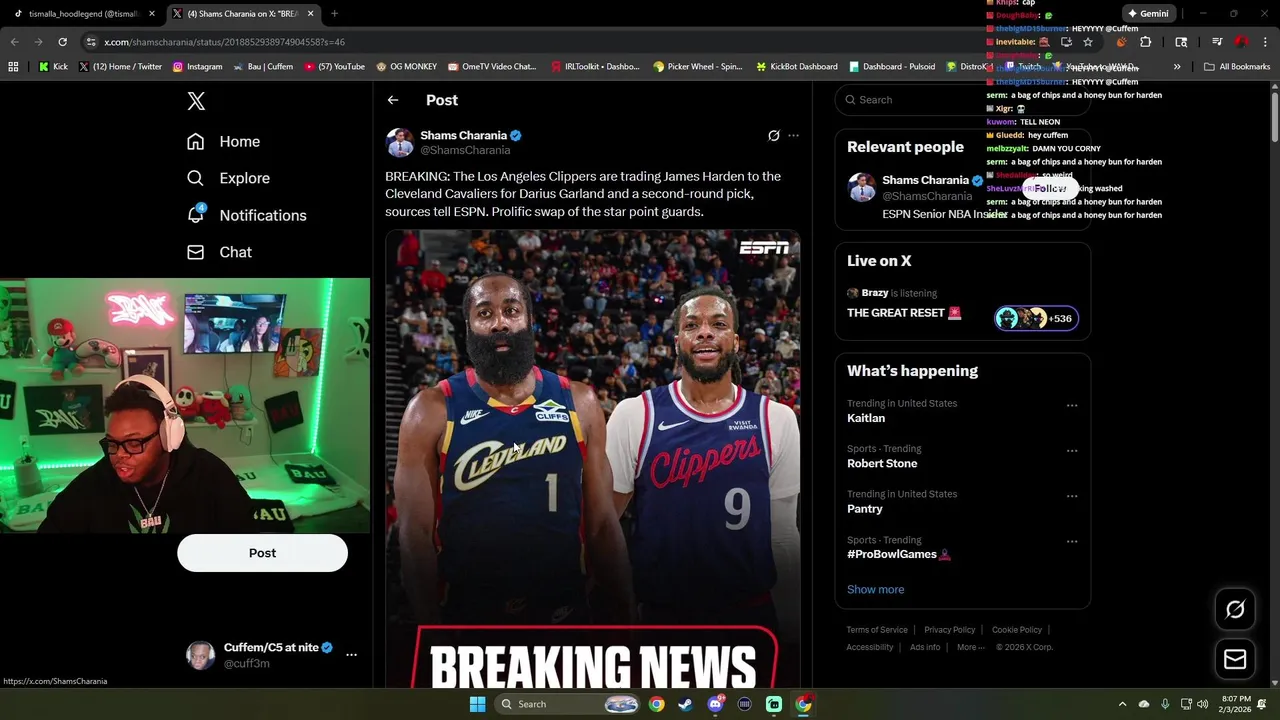This screenshot has width=1280, height=720.
Task: Open the Kick bookmark
Action: pos(53,67)
